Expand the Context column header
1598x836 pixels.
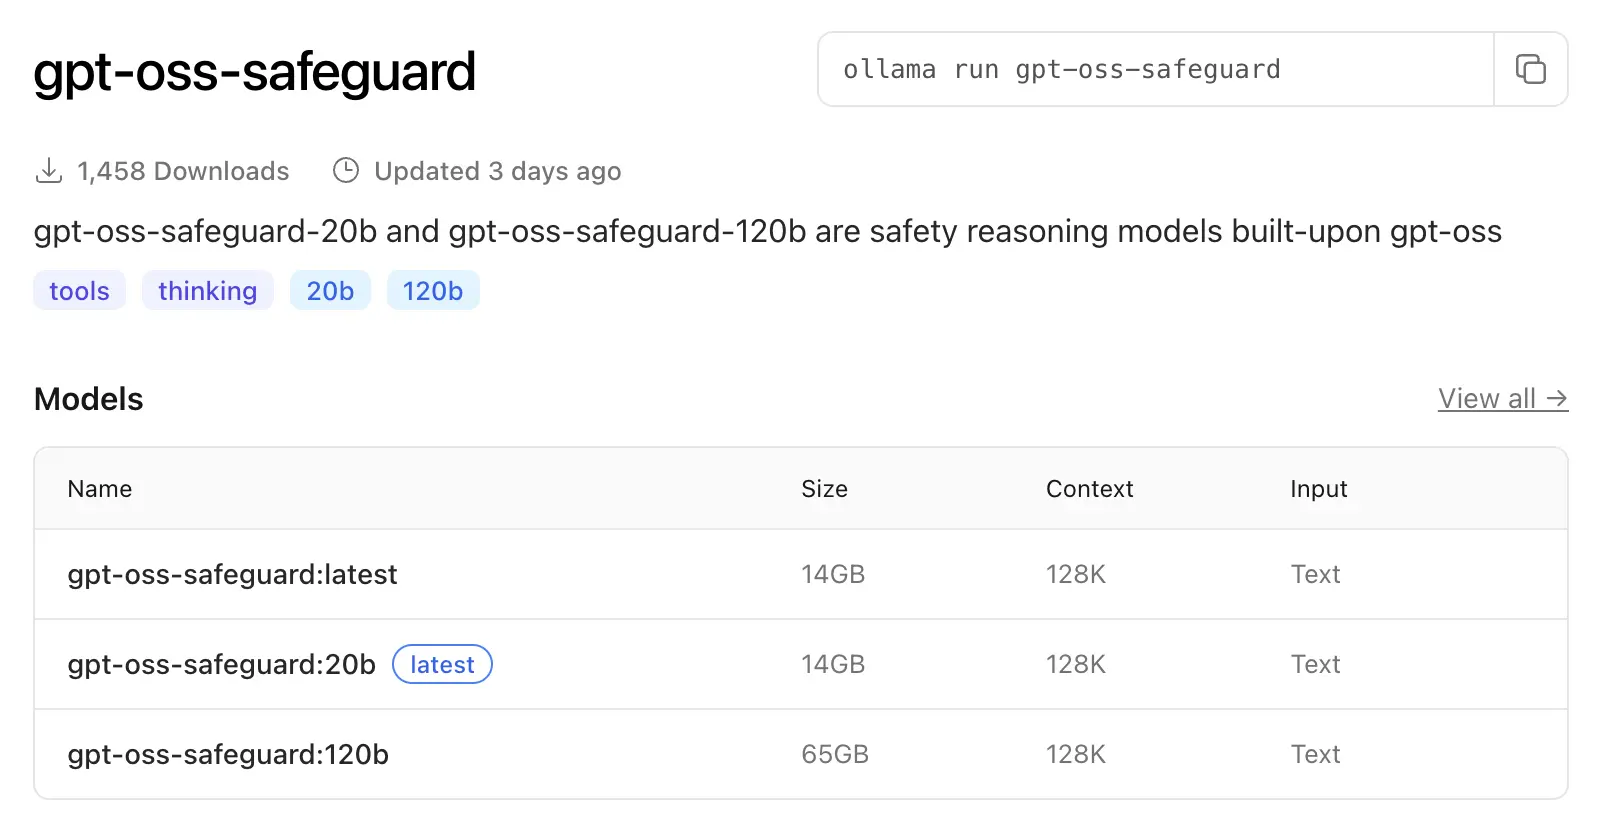pyautogui.click(x=1089, y=489)
